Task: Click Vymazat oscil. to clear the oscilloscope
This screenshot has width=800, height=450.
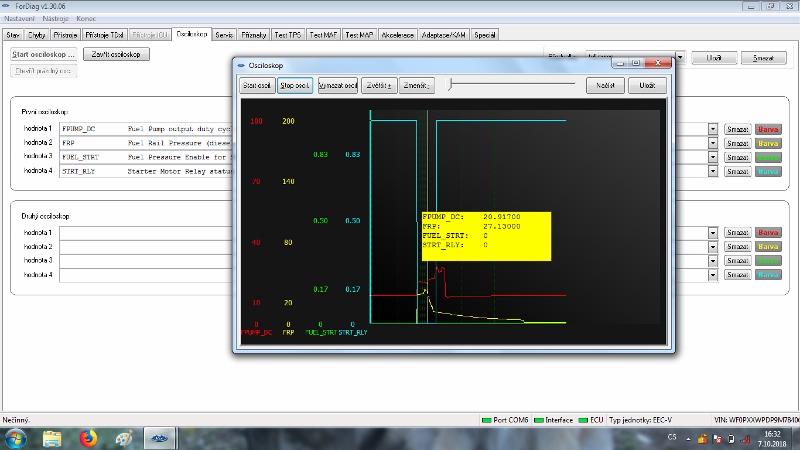Action: [x=338, y=86]
